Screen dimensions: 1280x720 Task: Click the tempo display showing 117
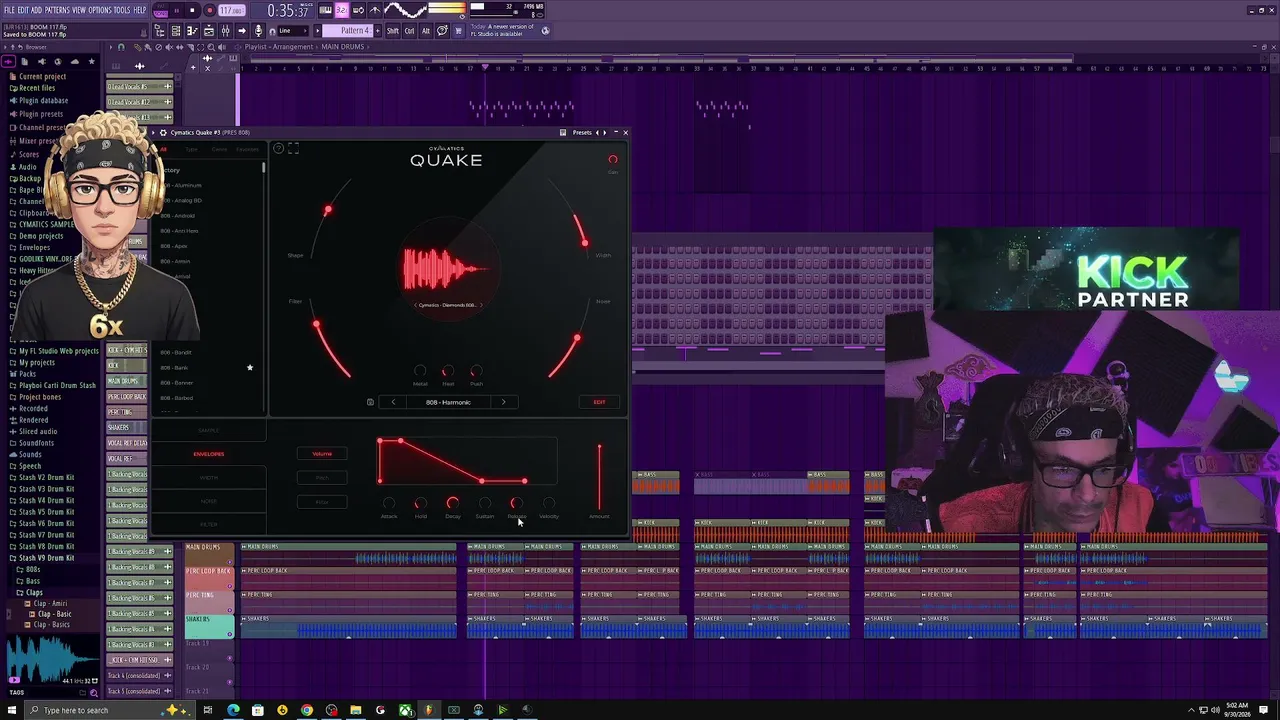(x=232, y=10)
